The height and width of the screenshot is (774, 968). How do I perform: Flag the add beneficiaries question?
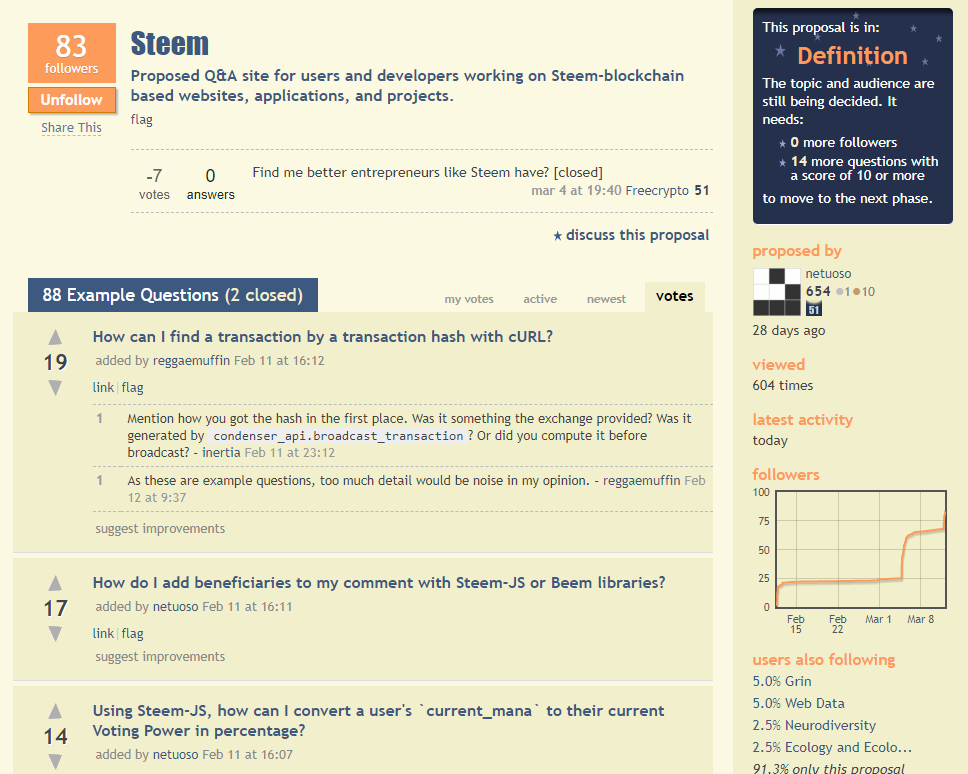132,633
